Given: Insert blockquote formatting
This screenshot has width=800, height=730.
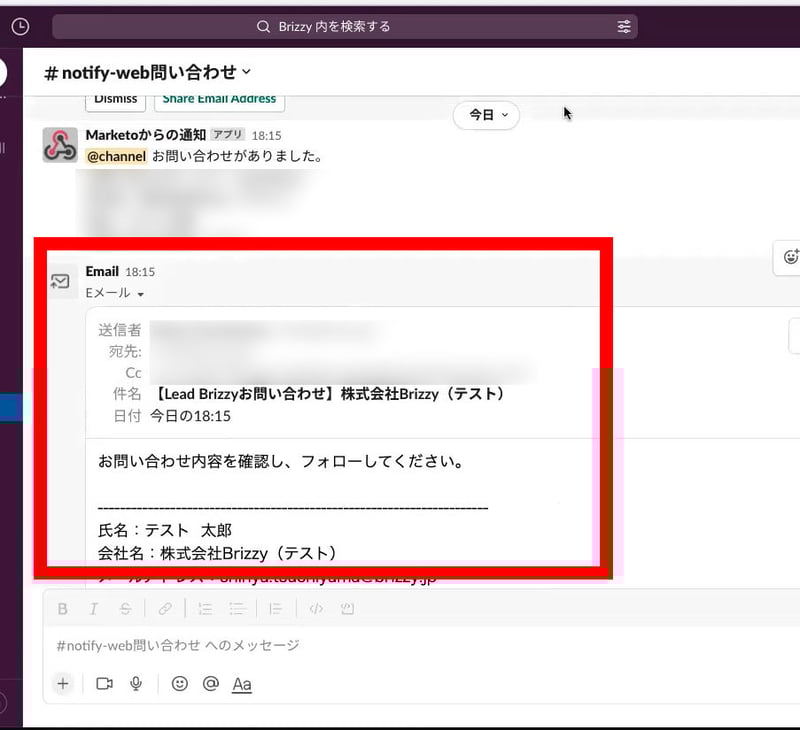Looking at the screenshot, I should (276, 609).
